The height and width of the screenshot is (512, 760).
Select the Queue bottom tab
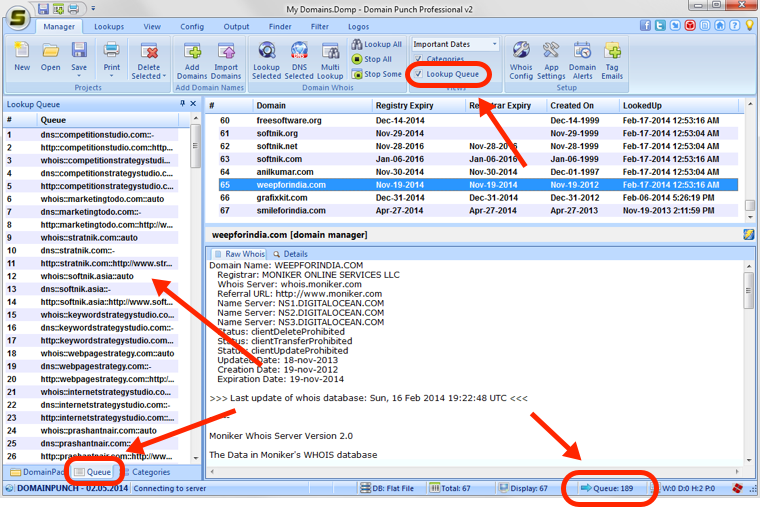[x=93, y=472]
